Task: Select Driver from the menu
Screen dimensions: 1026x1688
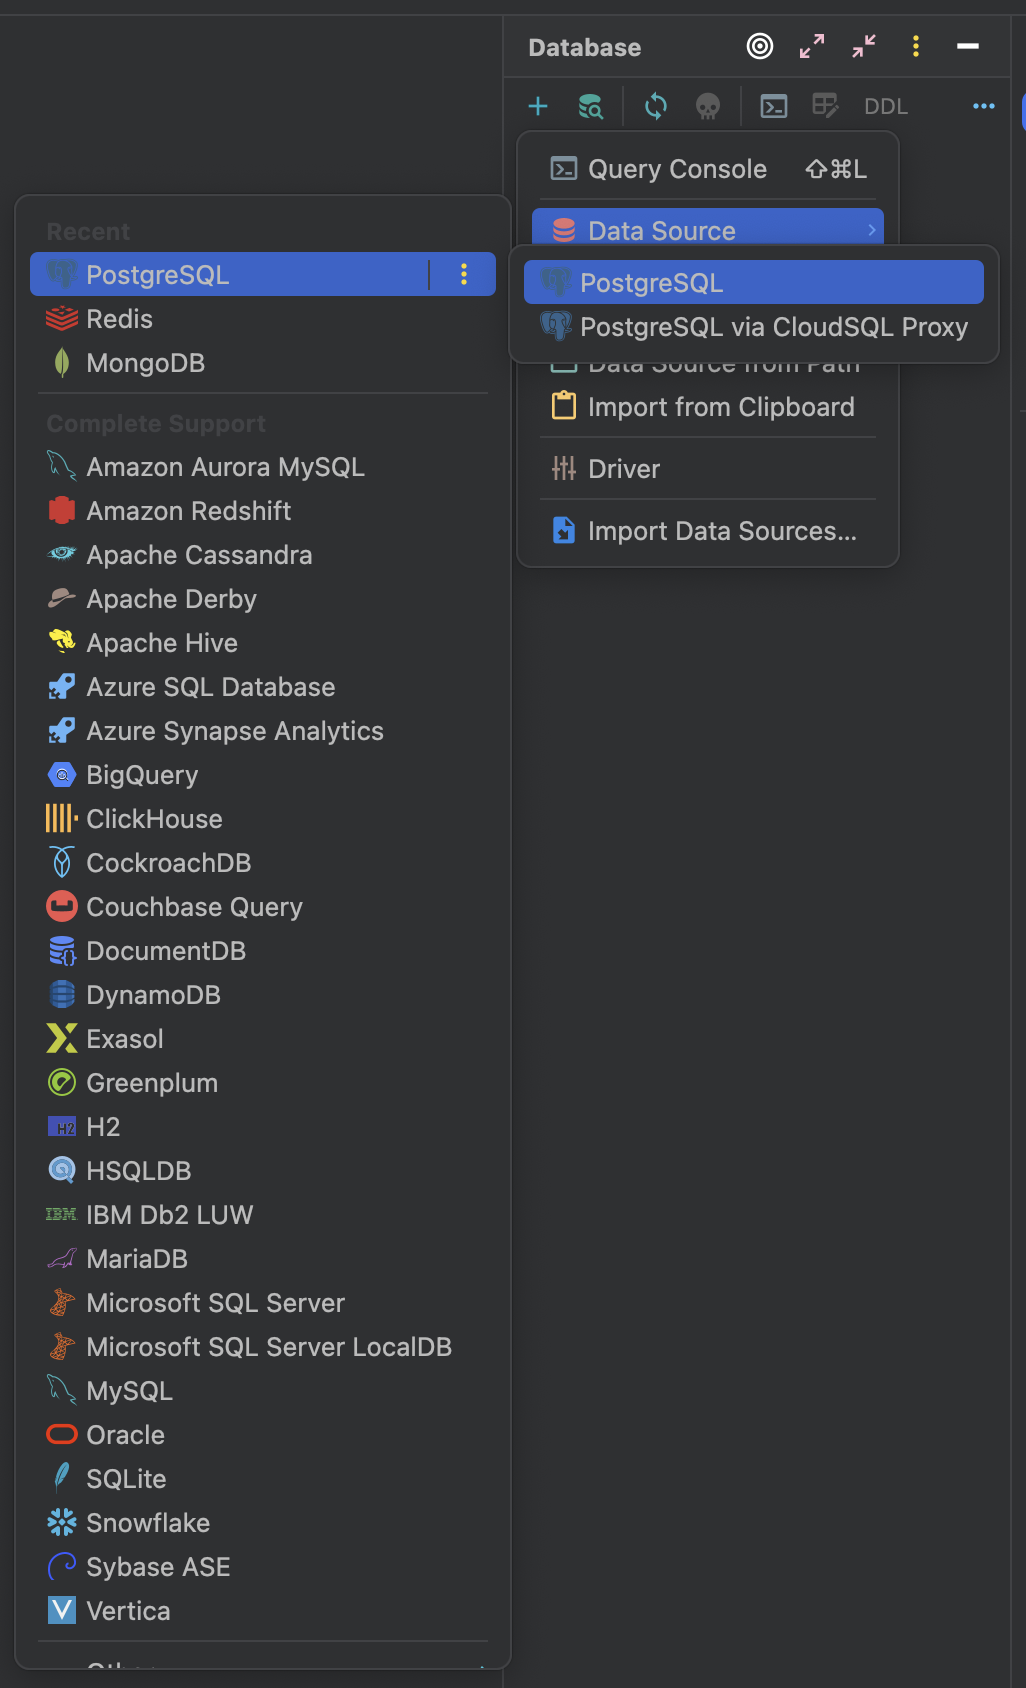Action: pos(624,469)
